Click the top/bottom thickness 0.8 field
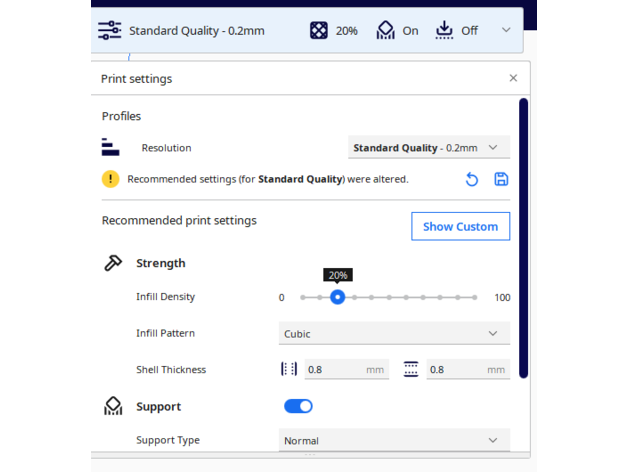The height and width of the screenshot is (472, 628). point(467,370)
